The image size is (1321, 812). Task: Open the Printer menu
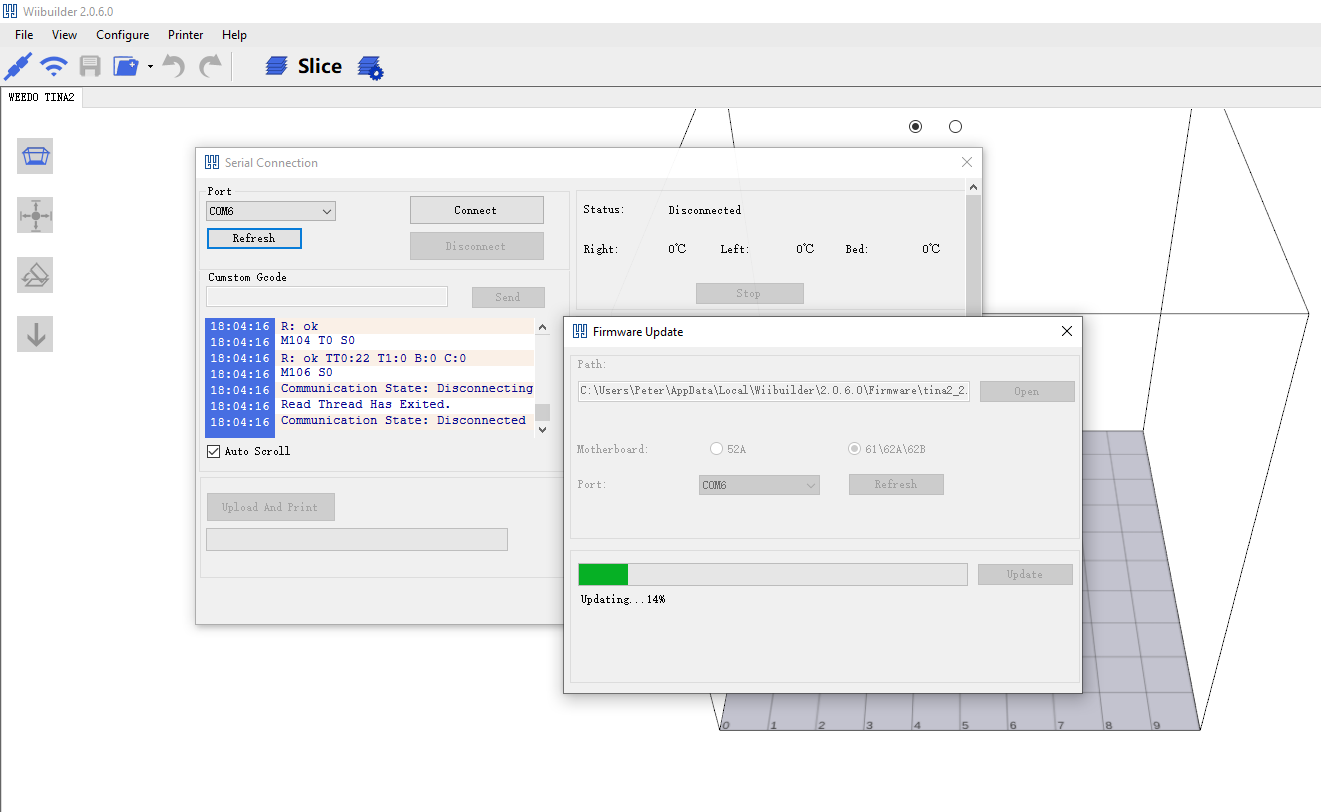pos(186,35)
